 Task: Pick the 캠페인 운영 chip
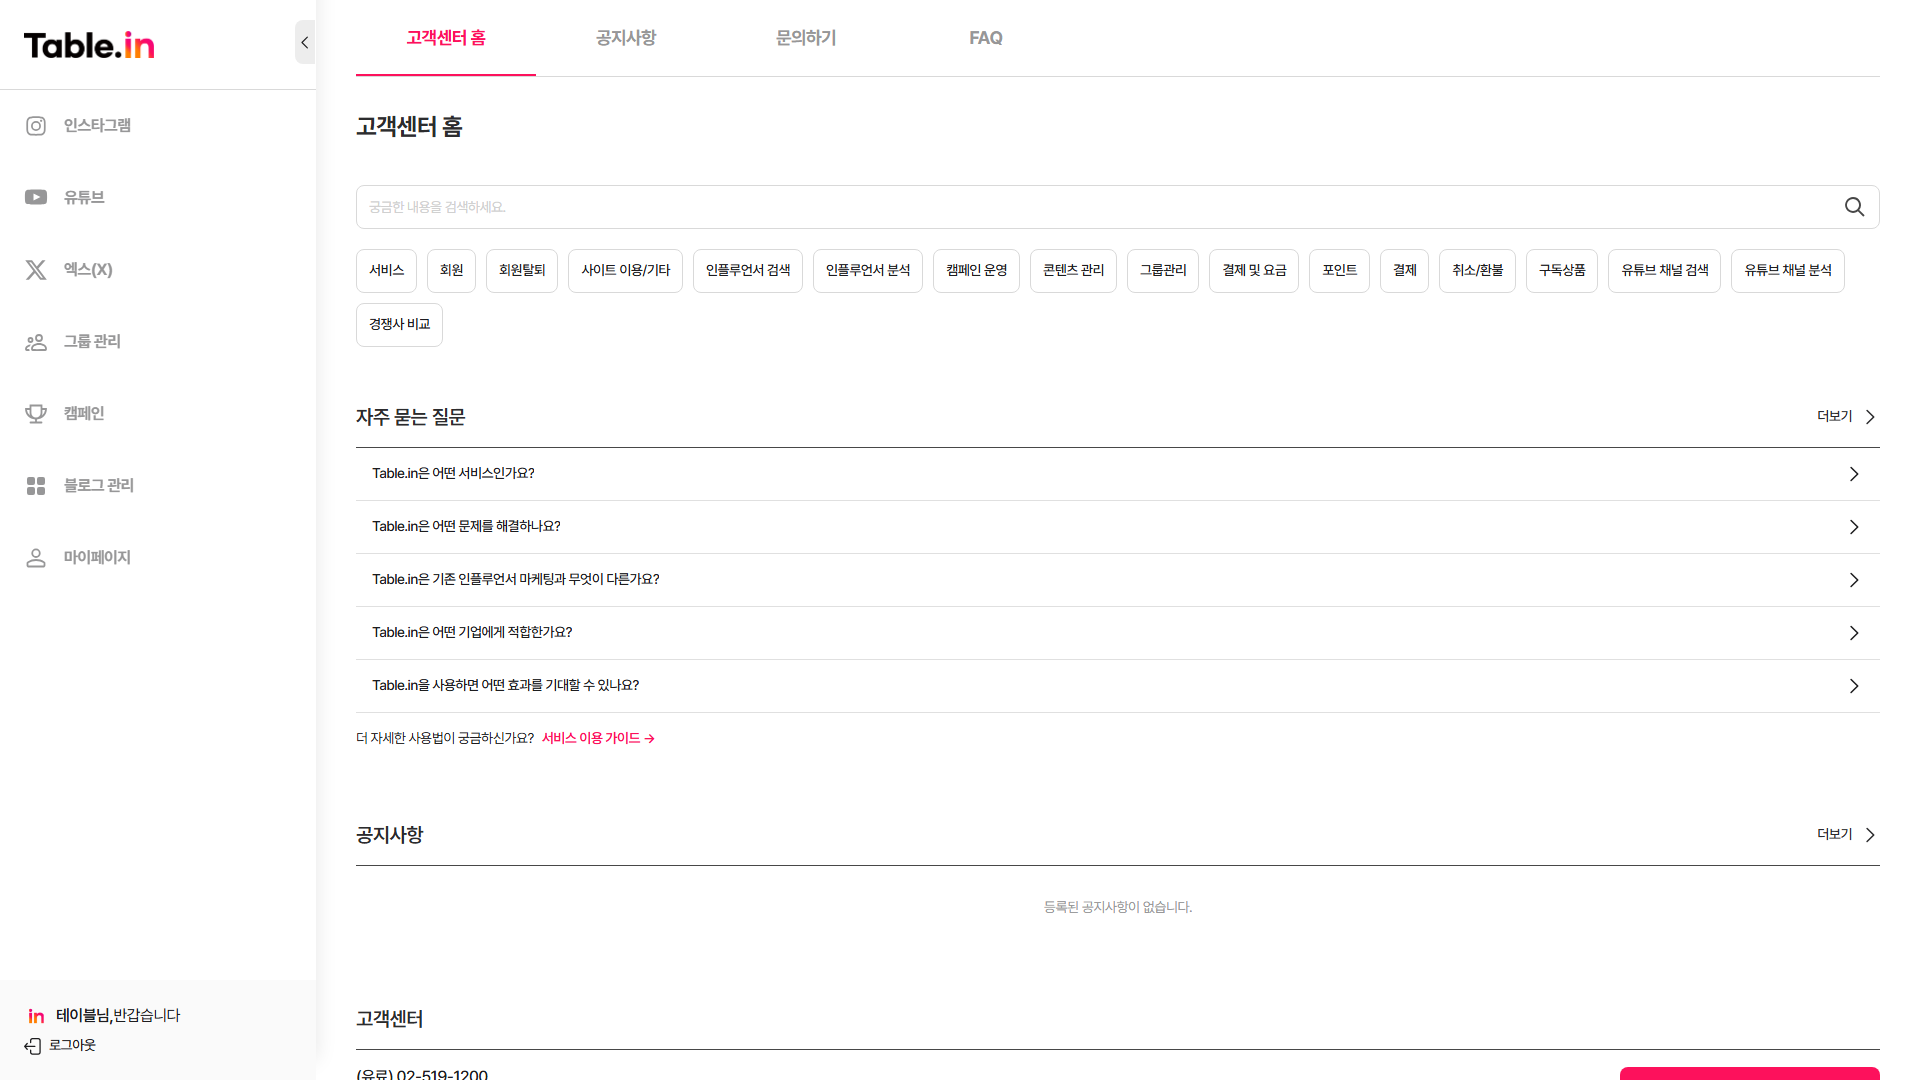point(977,271)
